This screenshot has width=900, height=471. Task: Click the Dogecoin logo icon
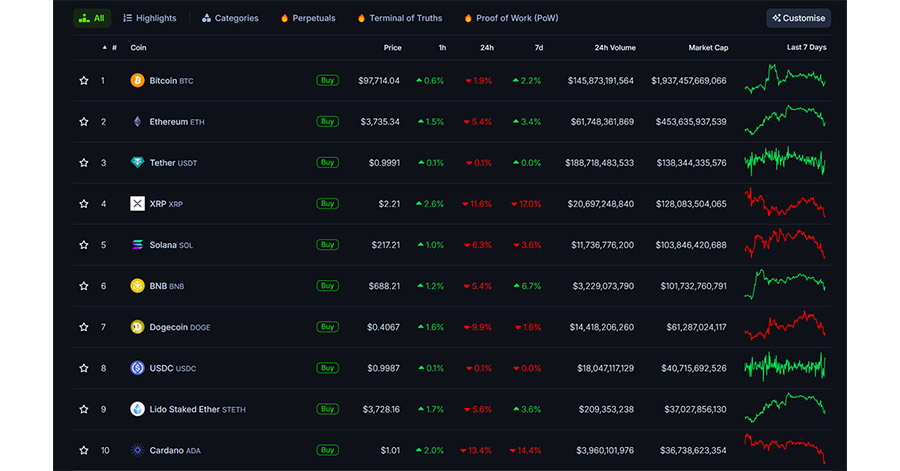click(x=137, y=327)
